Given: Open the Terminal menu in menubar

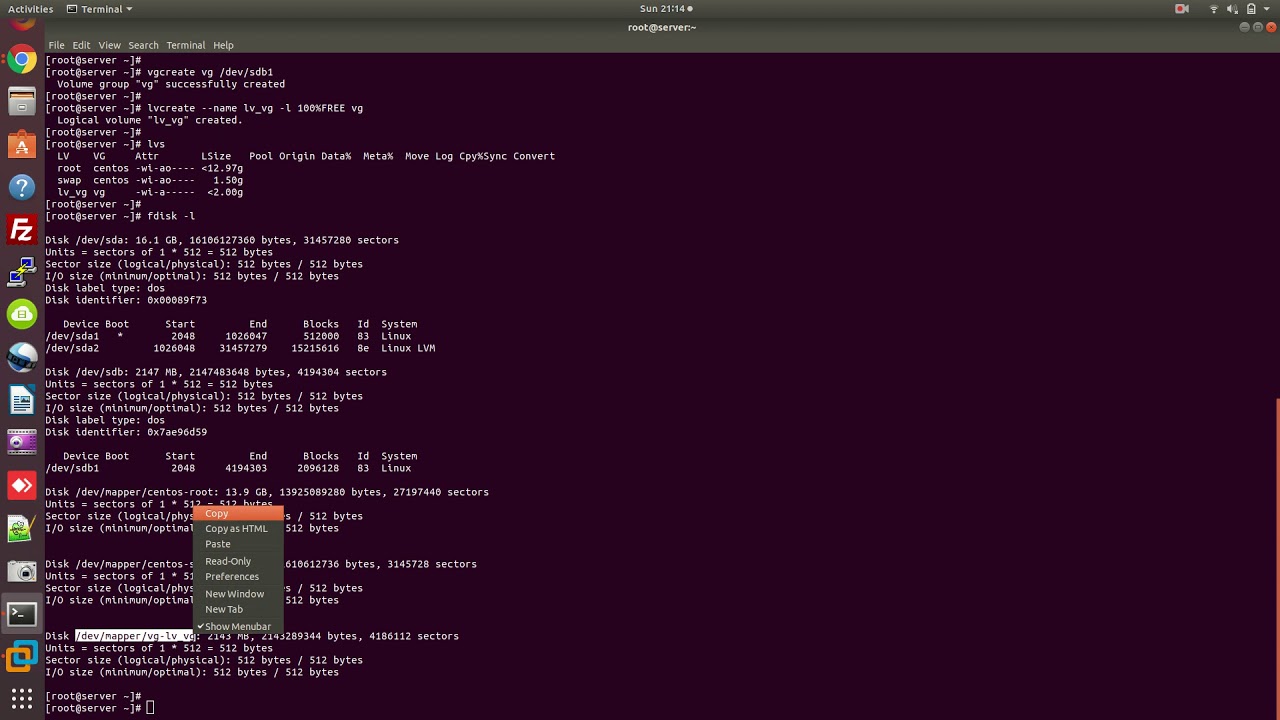Looking at the screenshot, I should 185,45.
